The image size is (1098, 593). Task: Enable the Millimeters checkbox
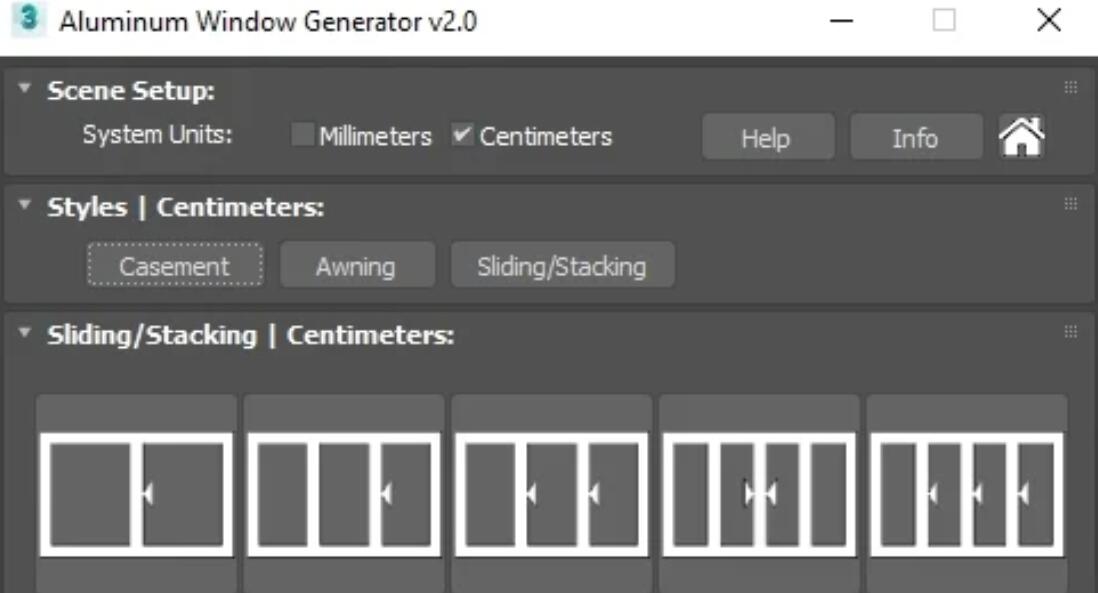tap(302, 135)
